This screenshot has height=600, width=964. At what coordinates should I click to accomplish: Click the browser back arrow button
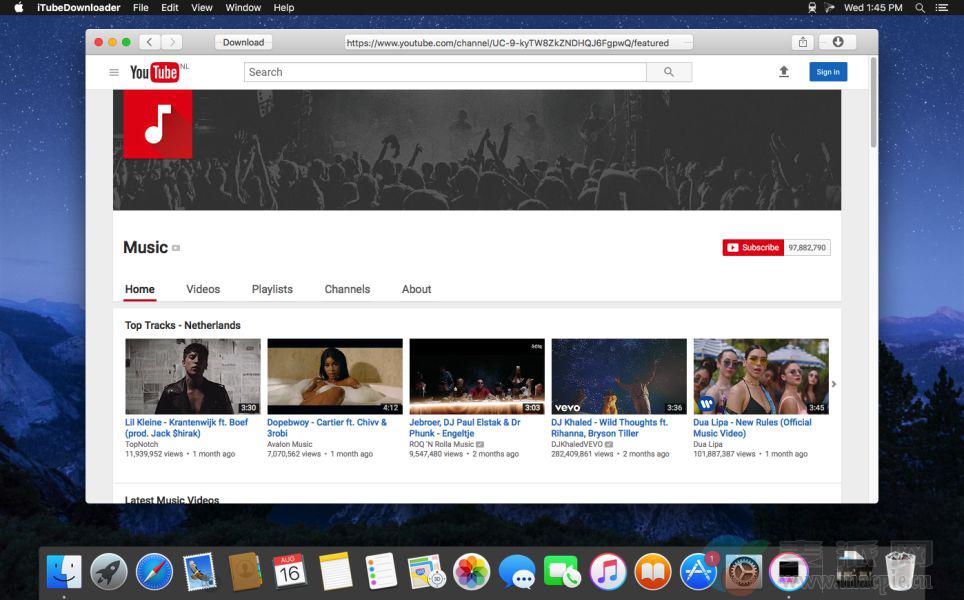[x=150, y=42]
